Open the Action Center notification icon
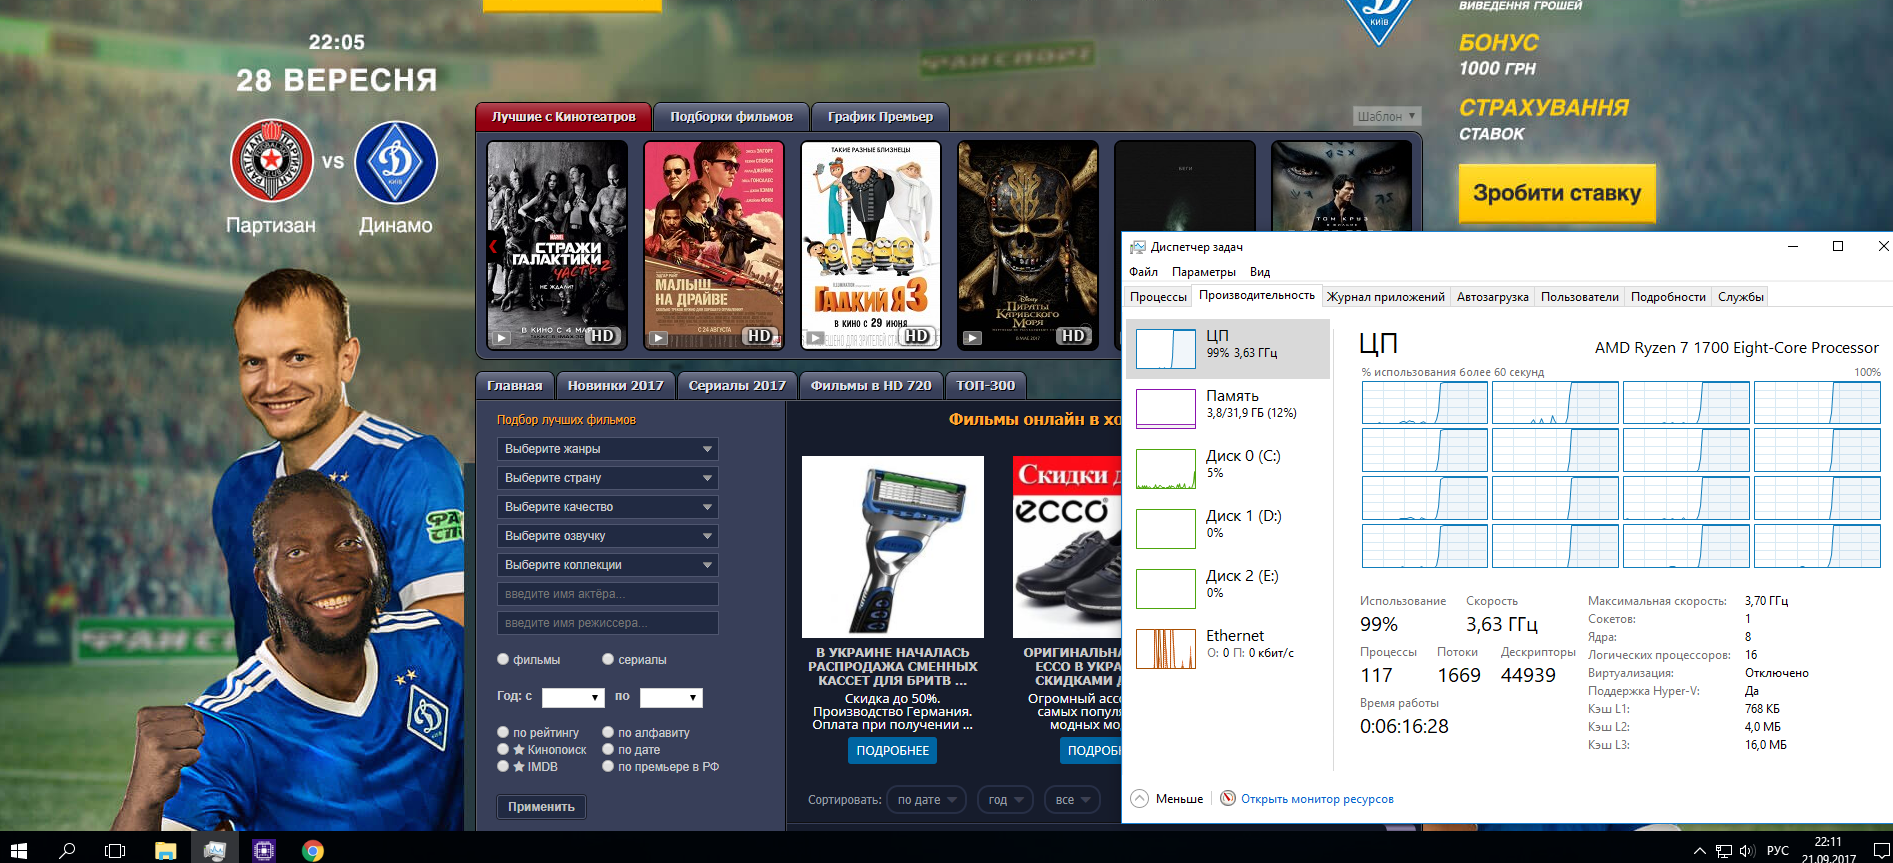1893x863 pixels. [x=1881, y=851]
